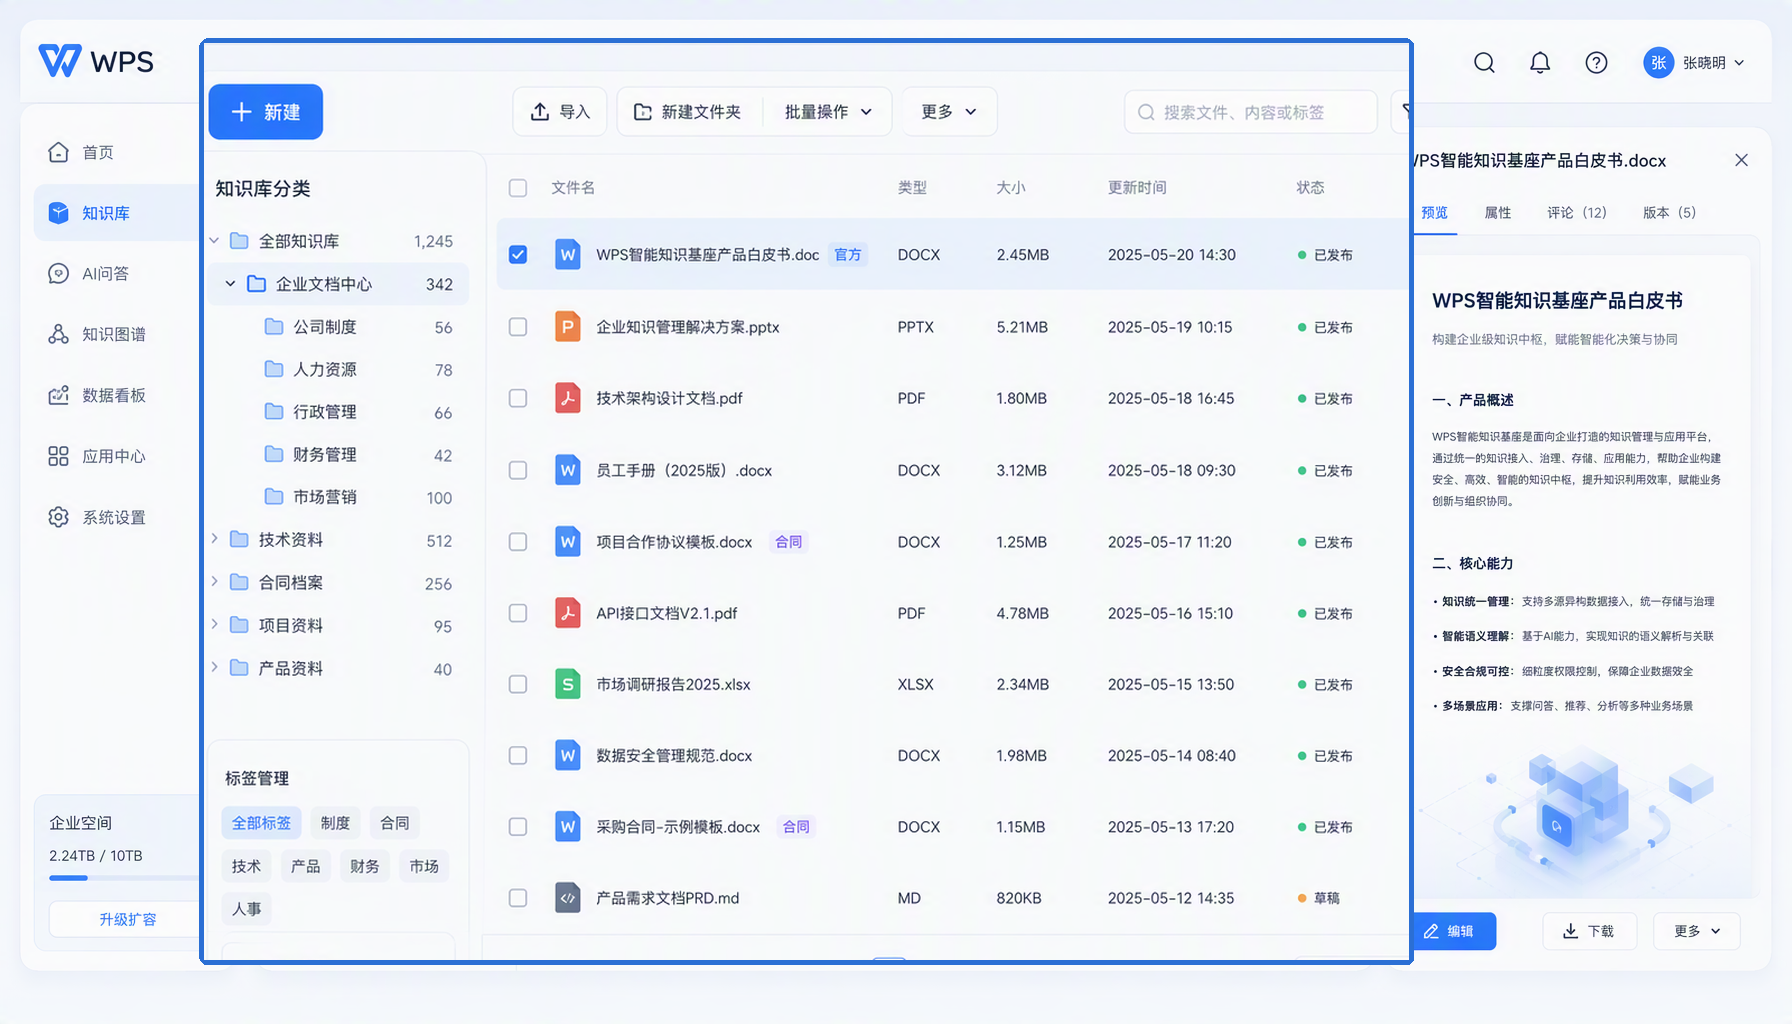Viewport: 1792px width, 1024px height.
Task: Focus the 搜索文件、内容或标签 search field
Action: tap(1250, 112)
